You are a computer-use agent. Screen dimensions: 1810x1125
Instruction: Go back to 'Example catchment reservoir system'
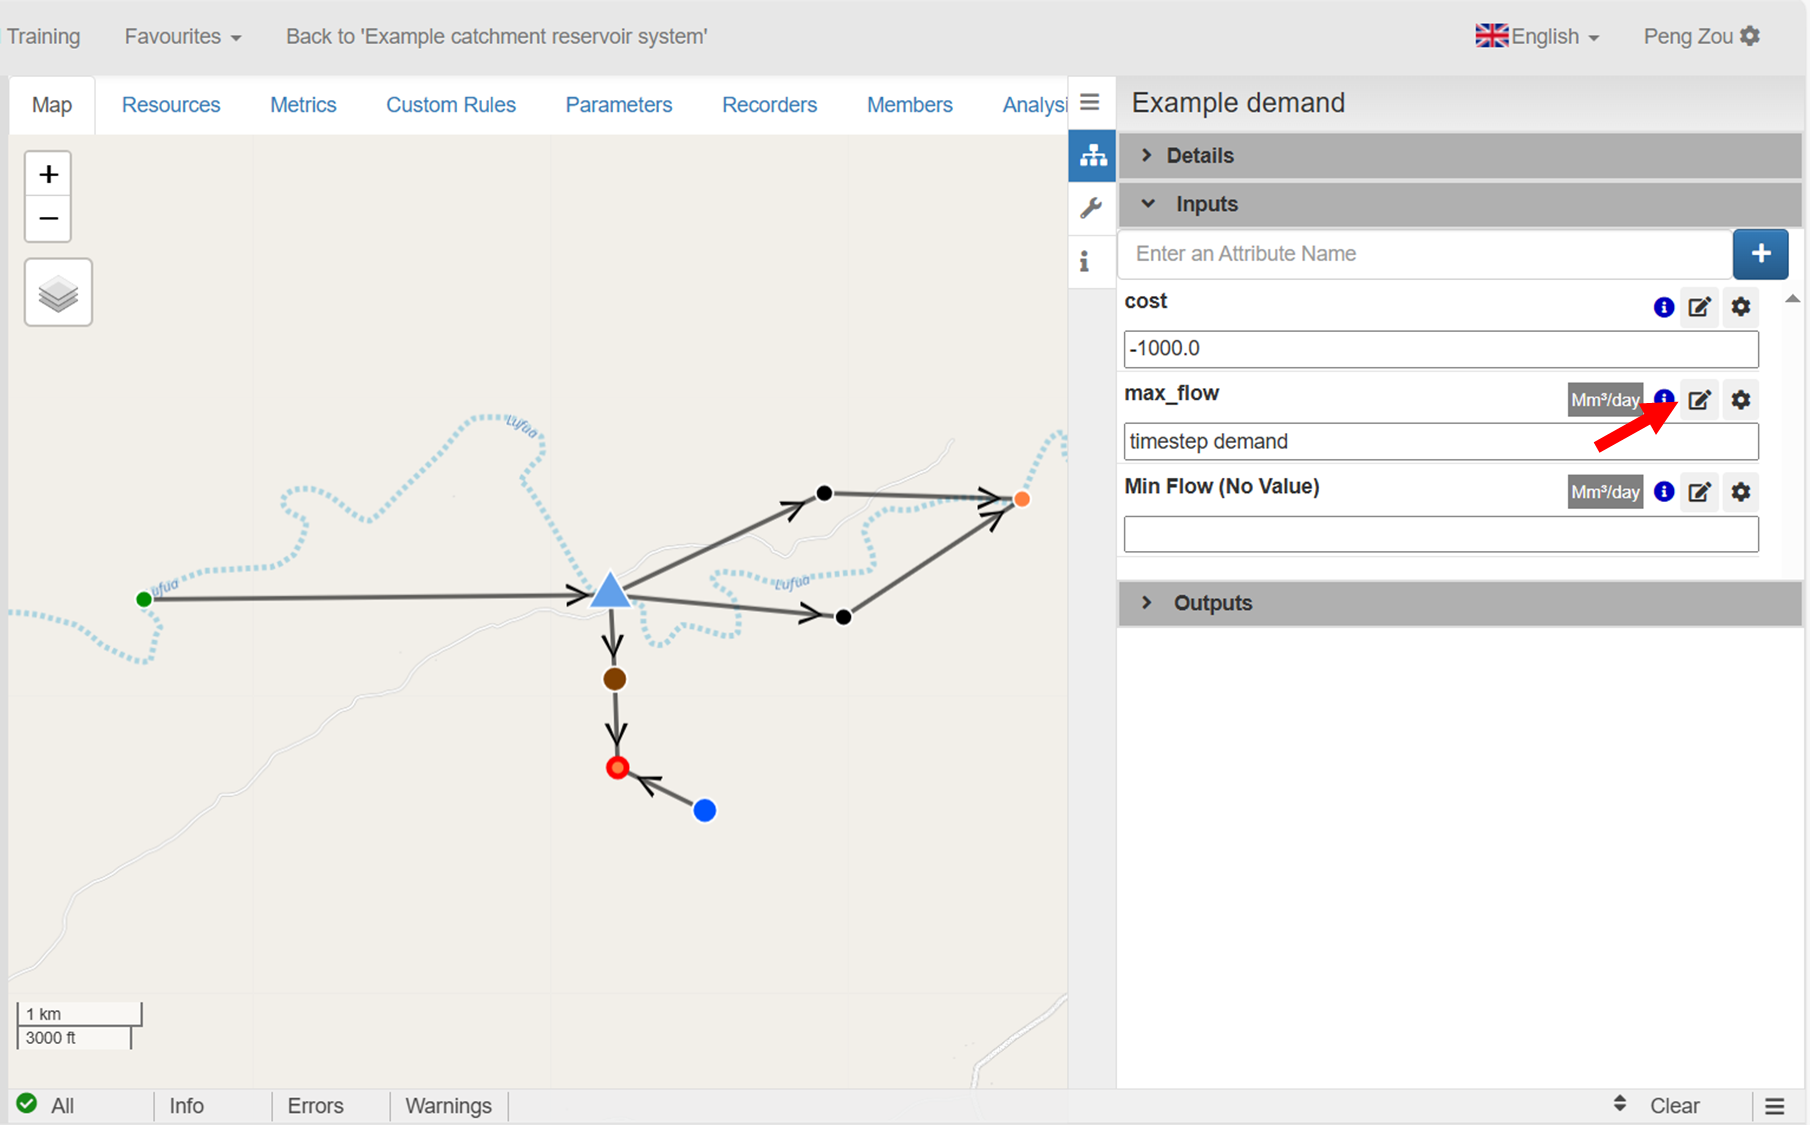coord(496,37)
